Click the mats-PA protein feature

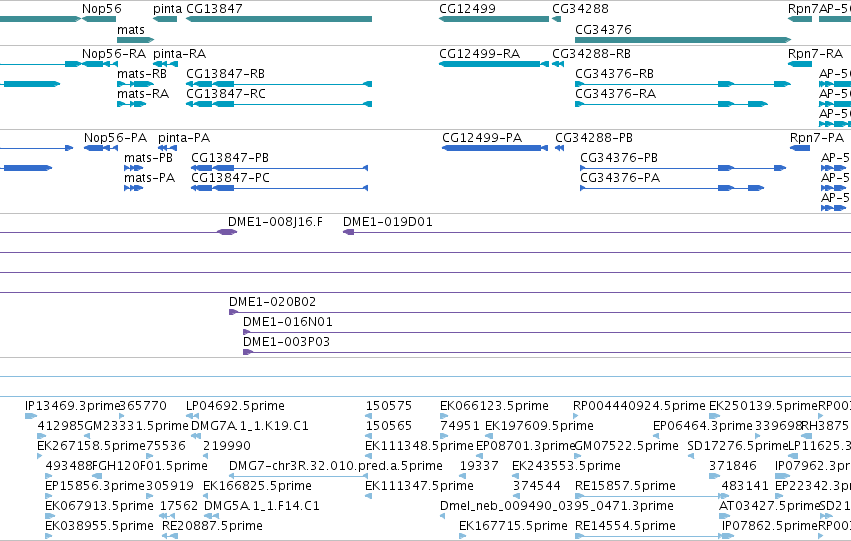[x=134, y=188]
